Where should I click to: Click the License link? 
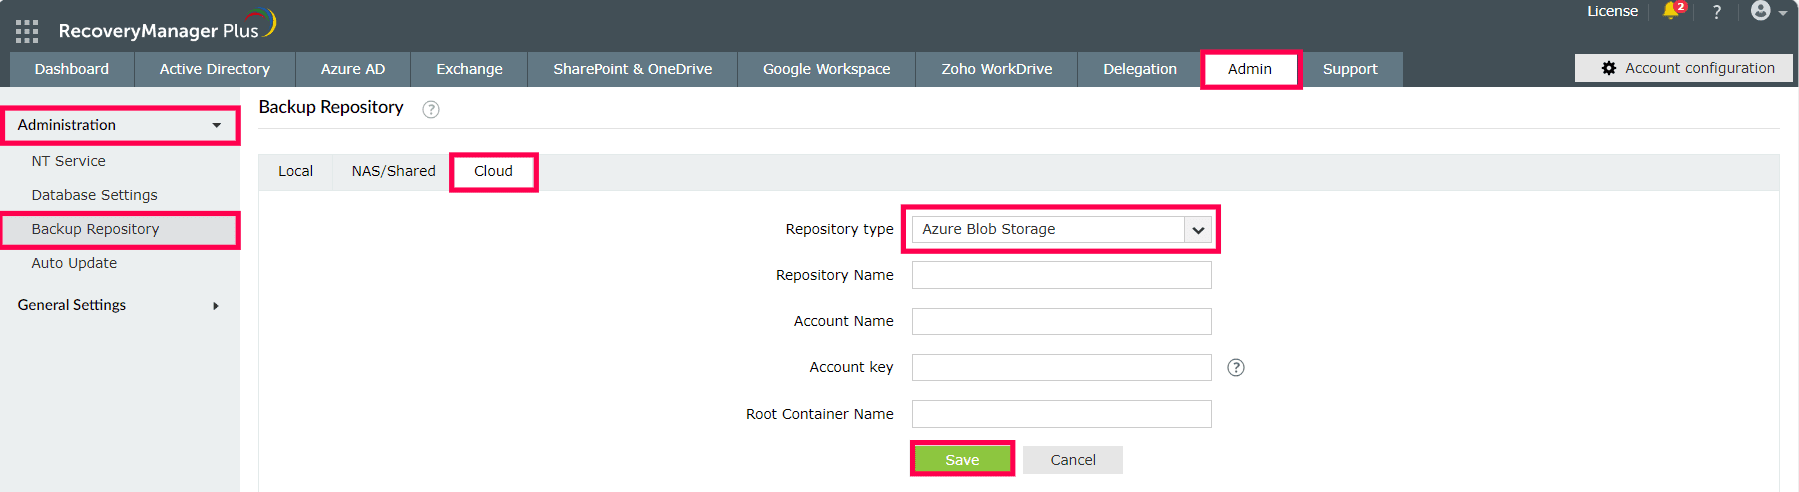coord(1612,11)
